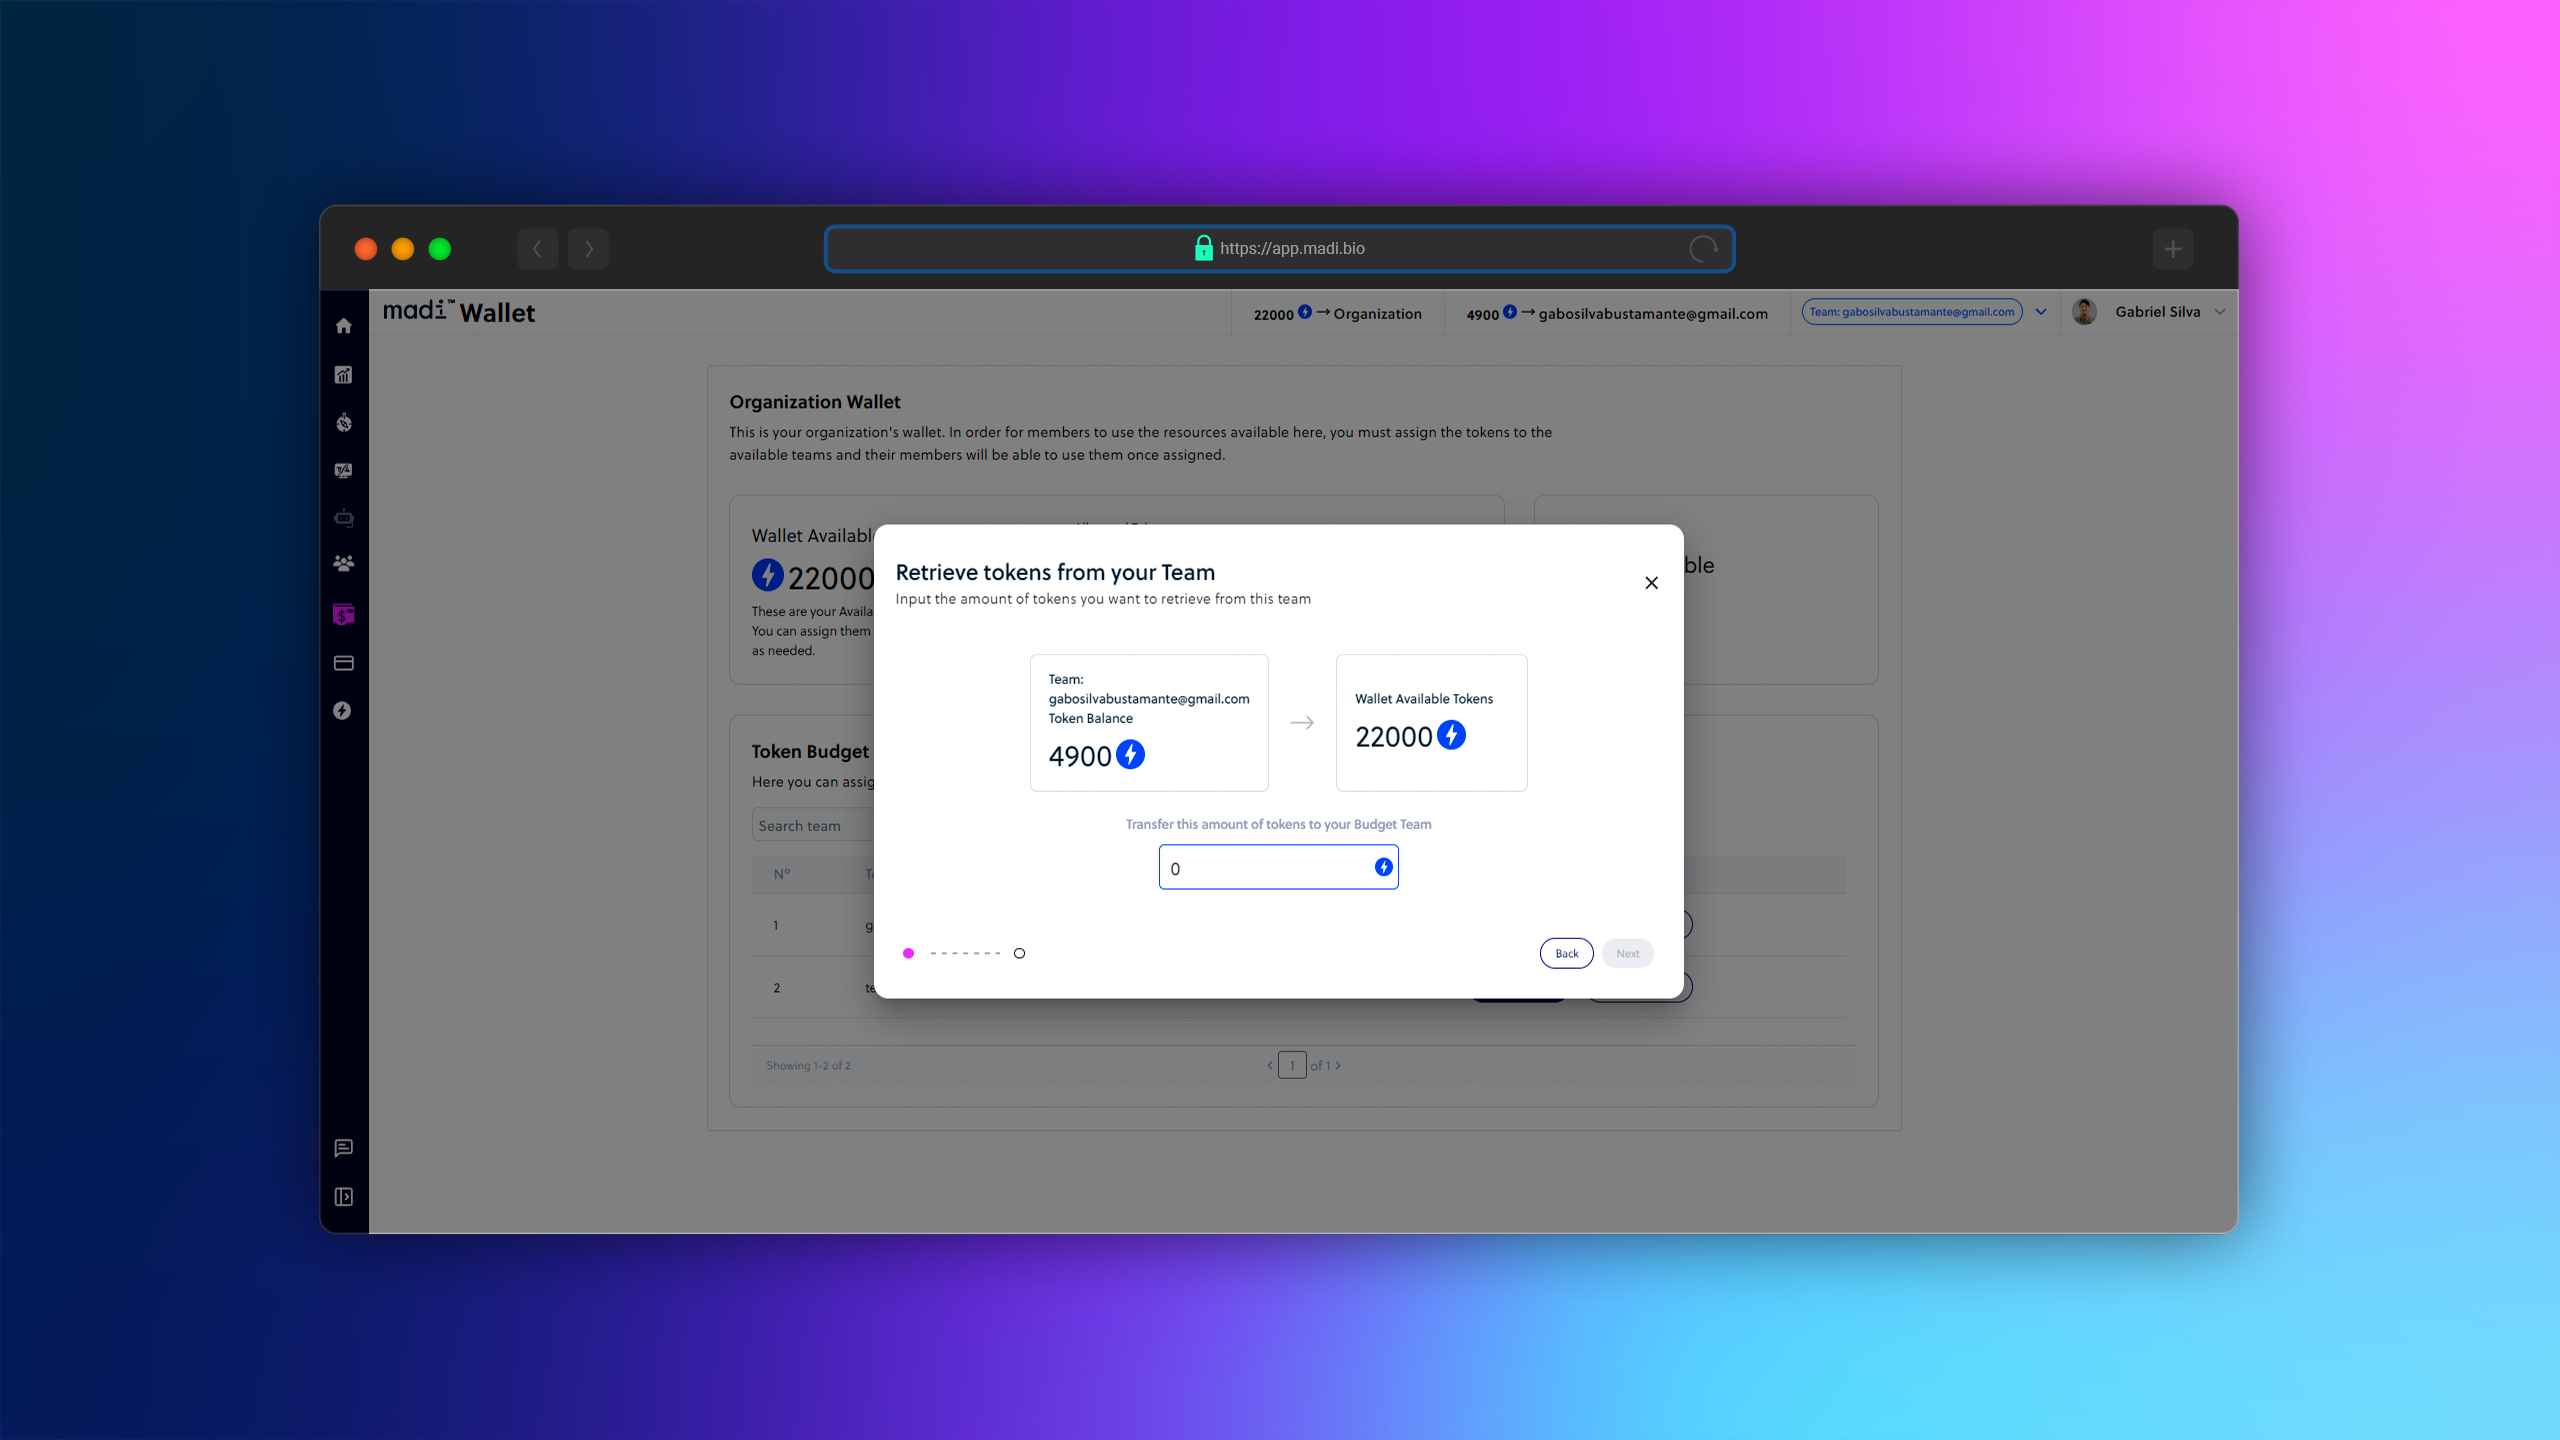
Task: Click the 'Showing 1-2 of 2' text
Action: tap(808, 1065)
